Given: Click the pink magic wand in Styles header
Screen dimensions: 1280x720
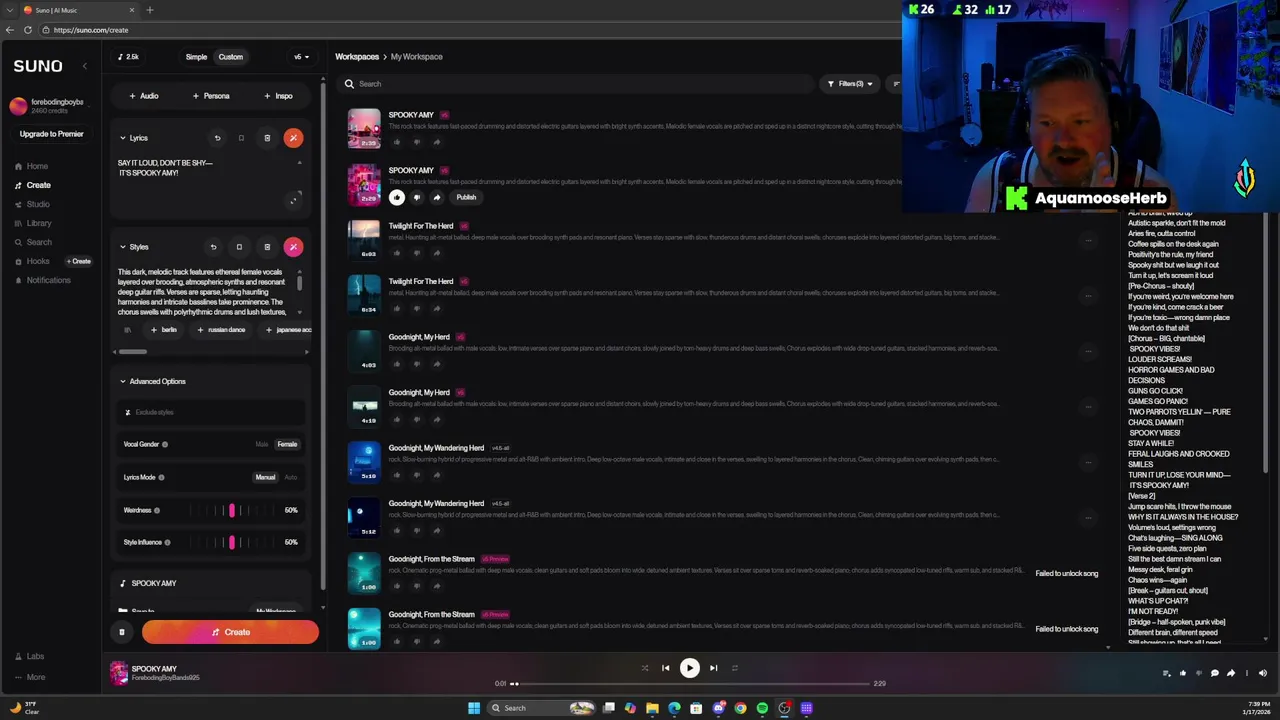Looking at the screenshot, I should [x=293, y=247].
